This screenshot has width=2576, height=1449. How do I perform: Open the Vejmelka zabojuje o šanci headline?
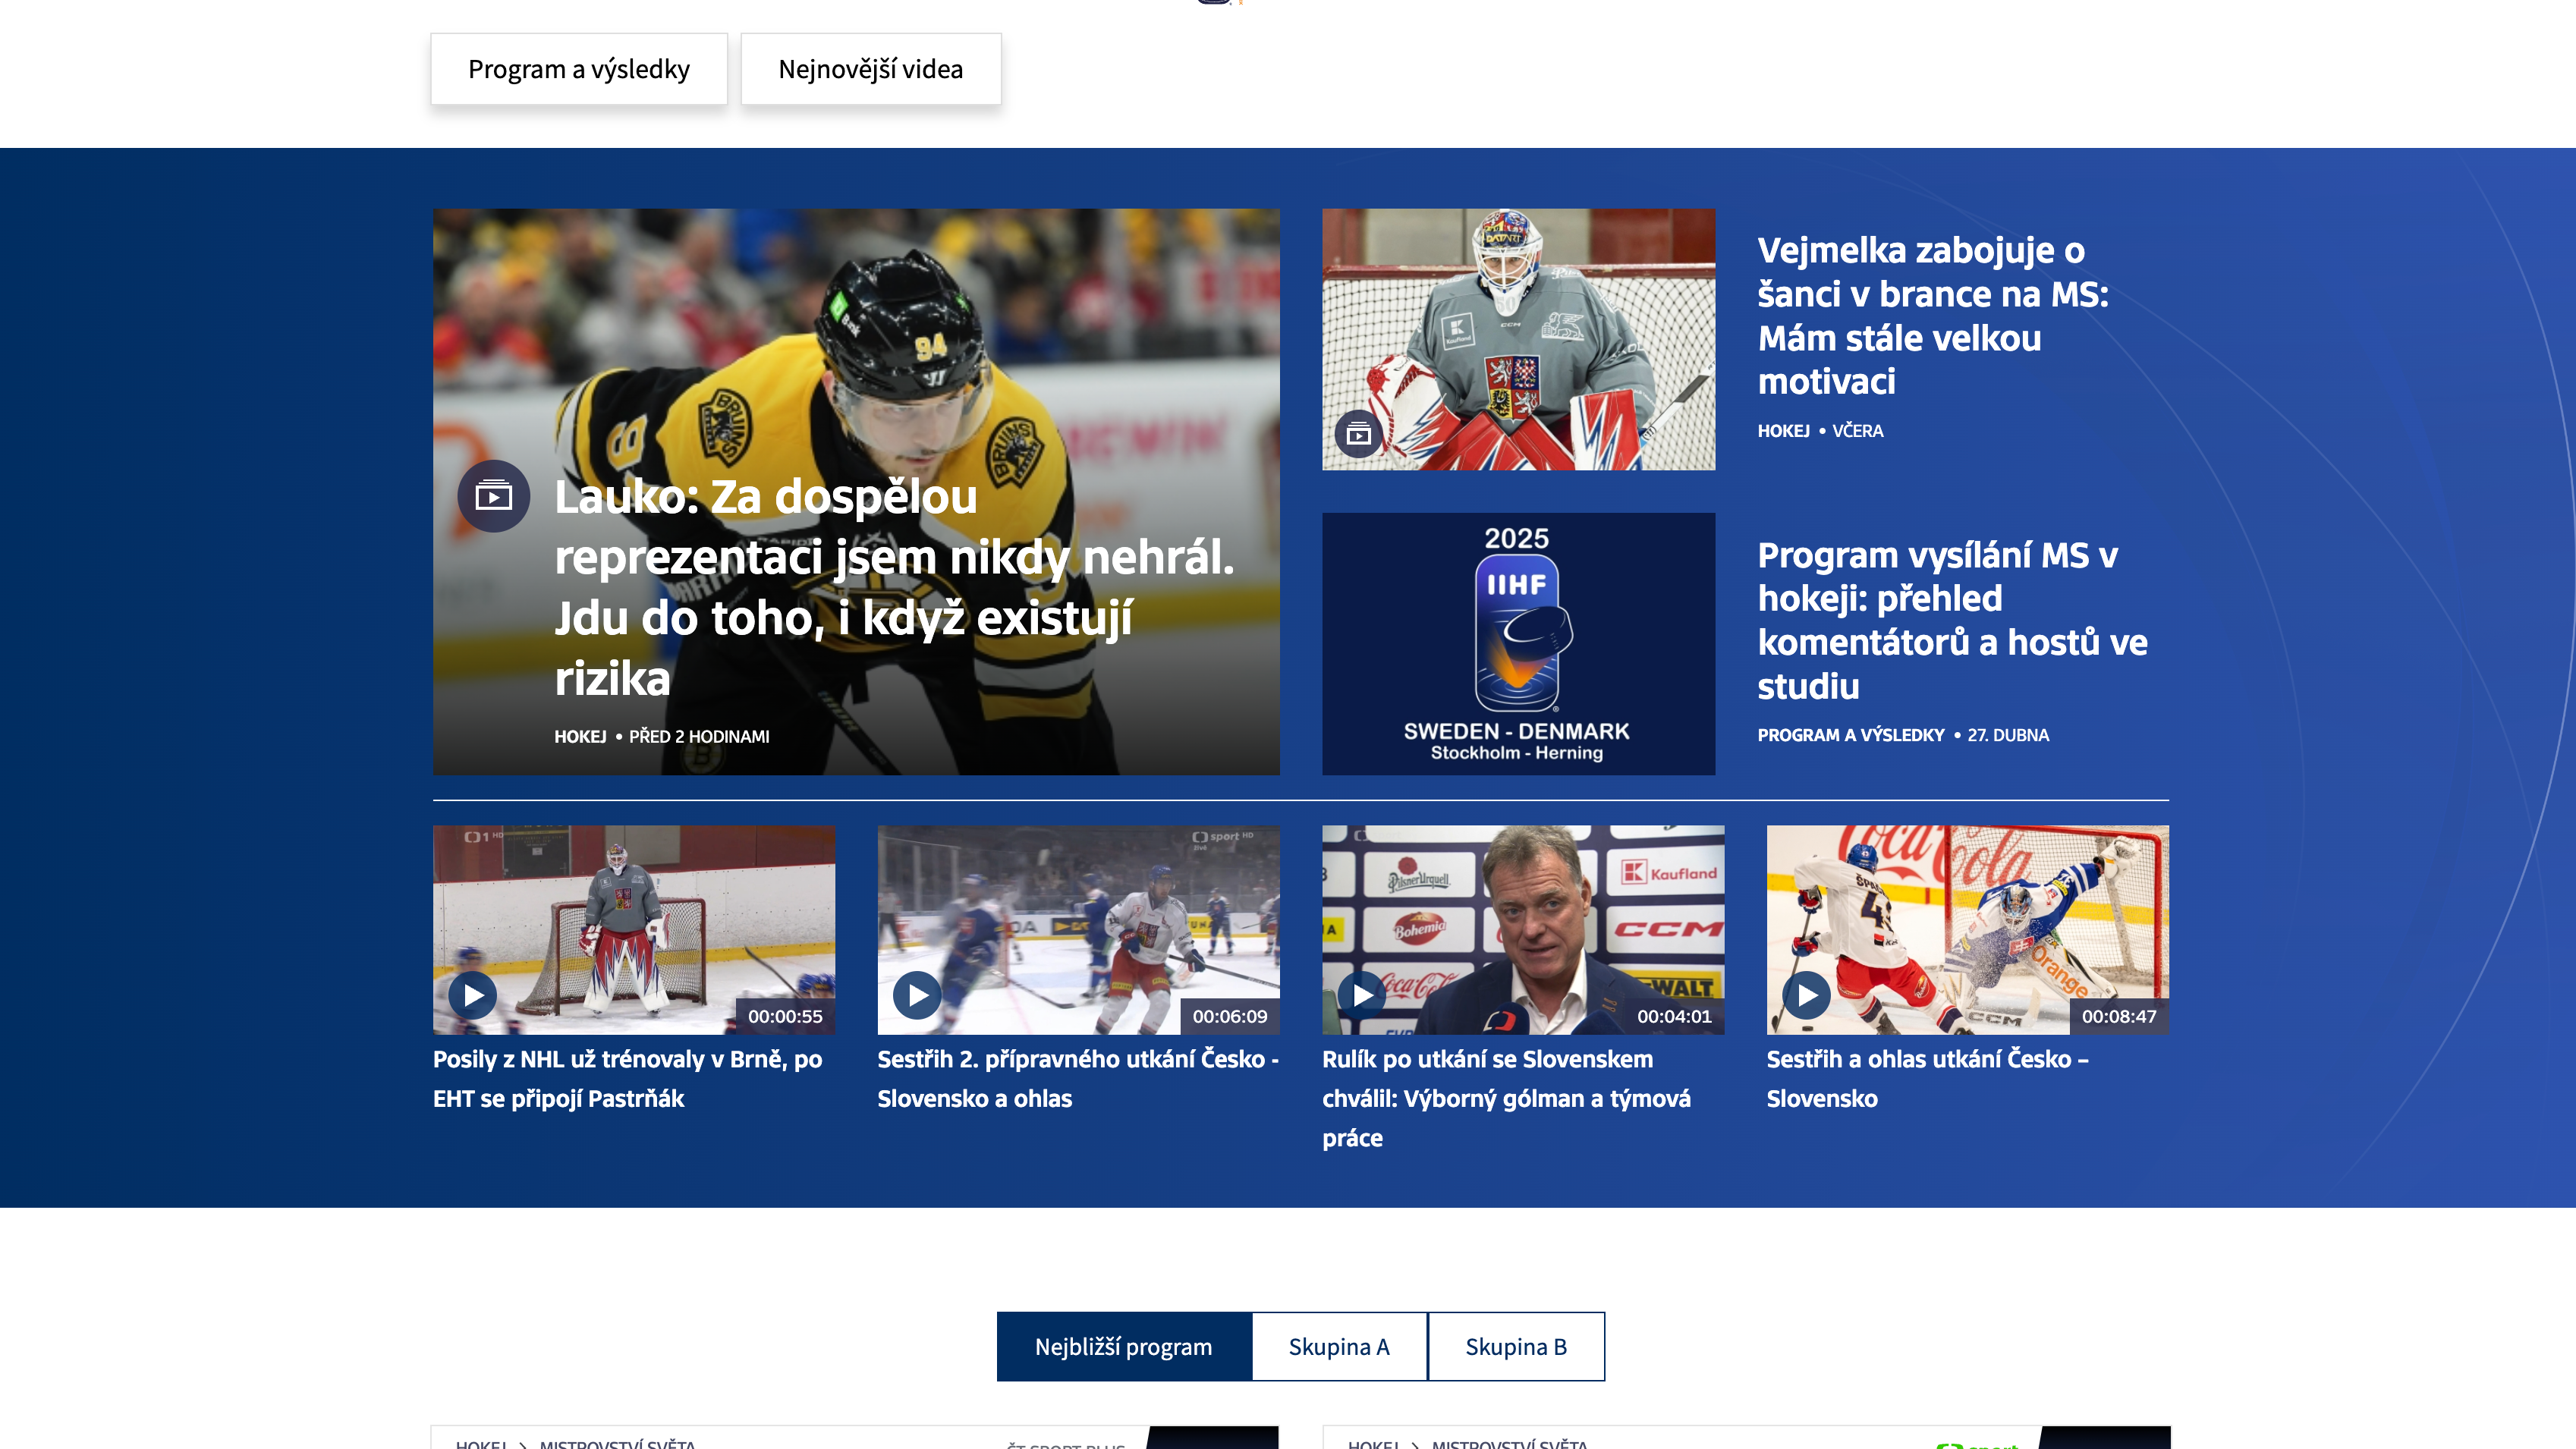tap(1933, 315)
